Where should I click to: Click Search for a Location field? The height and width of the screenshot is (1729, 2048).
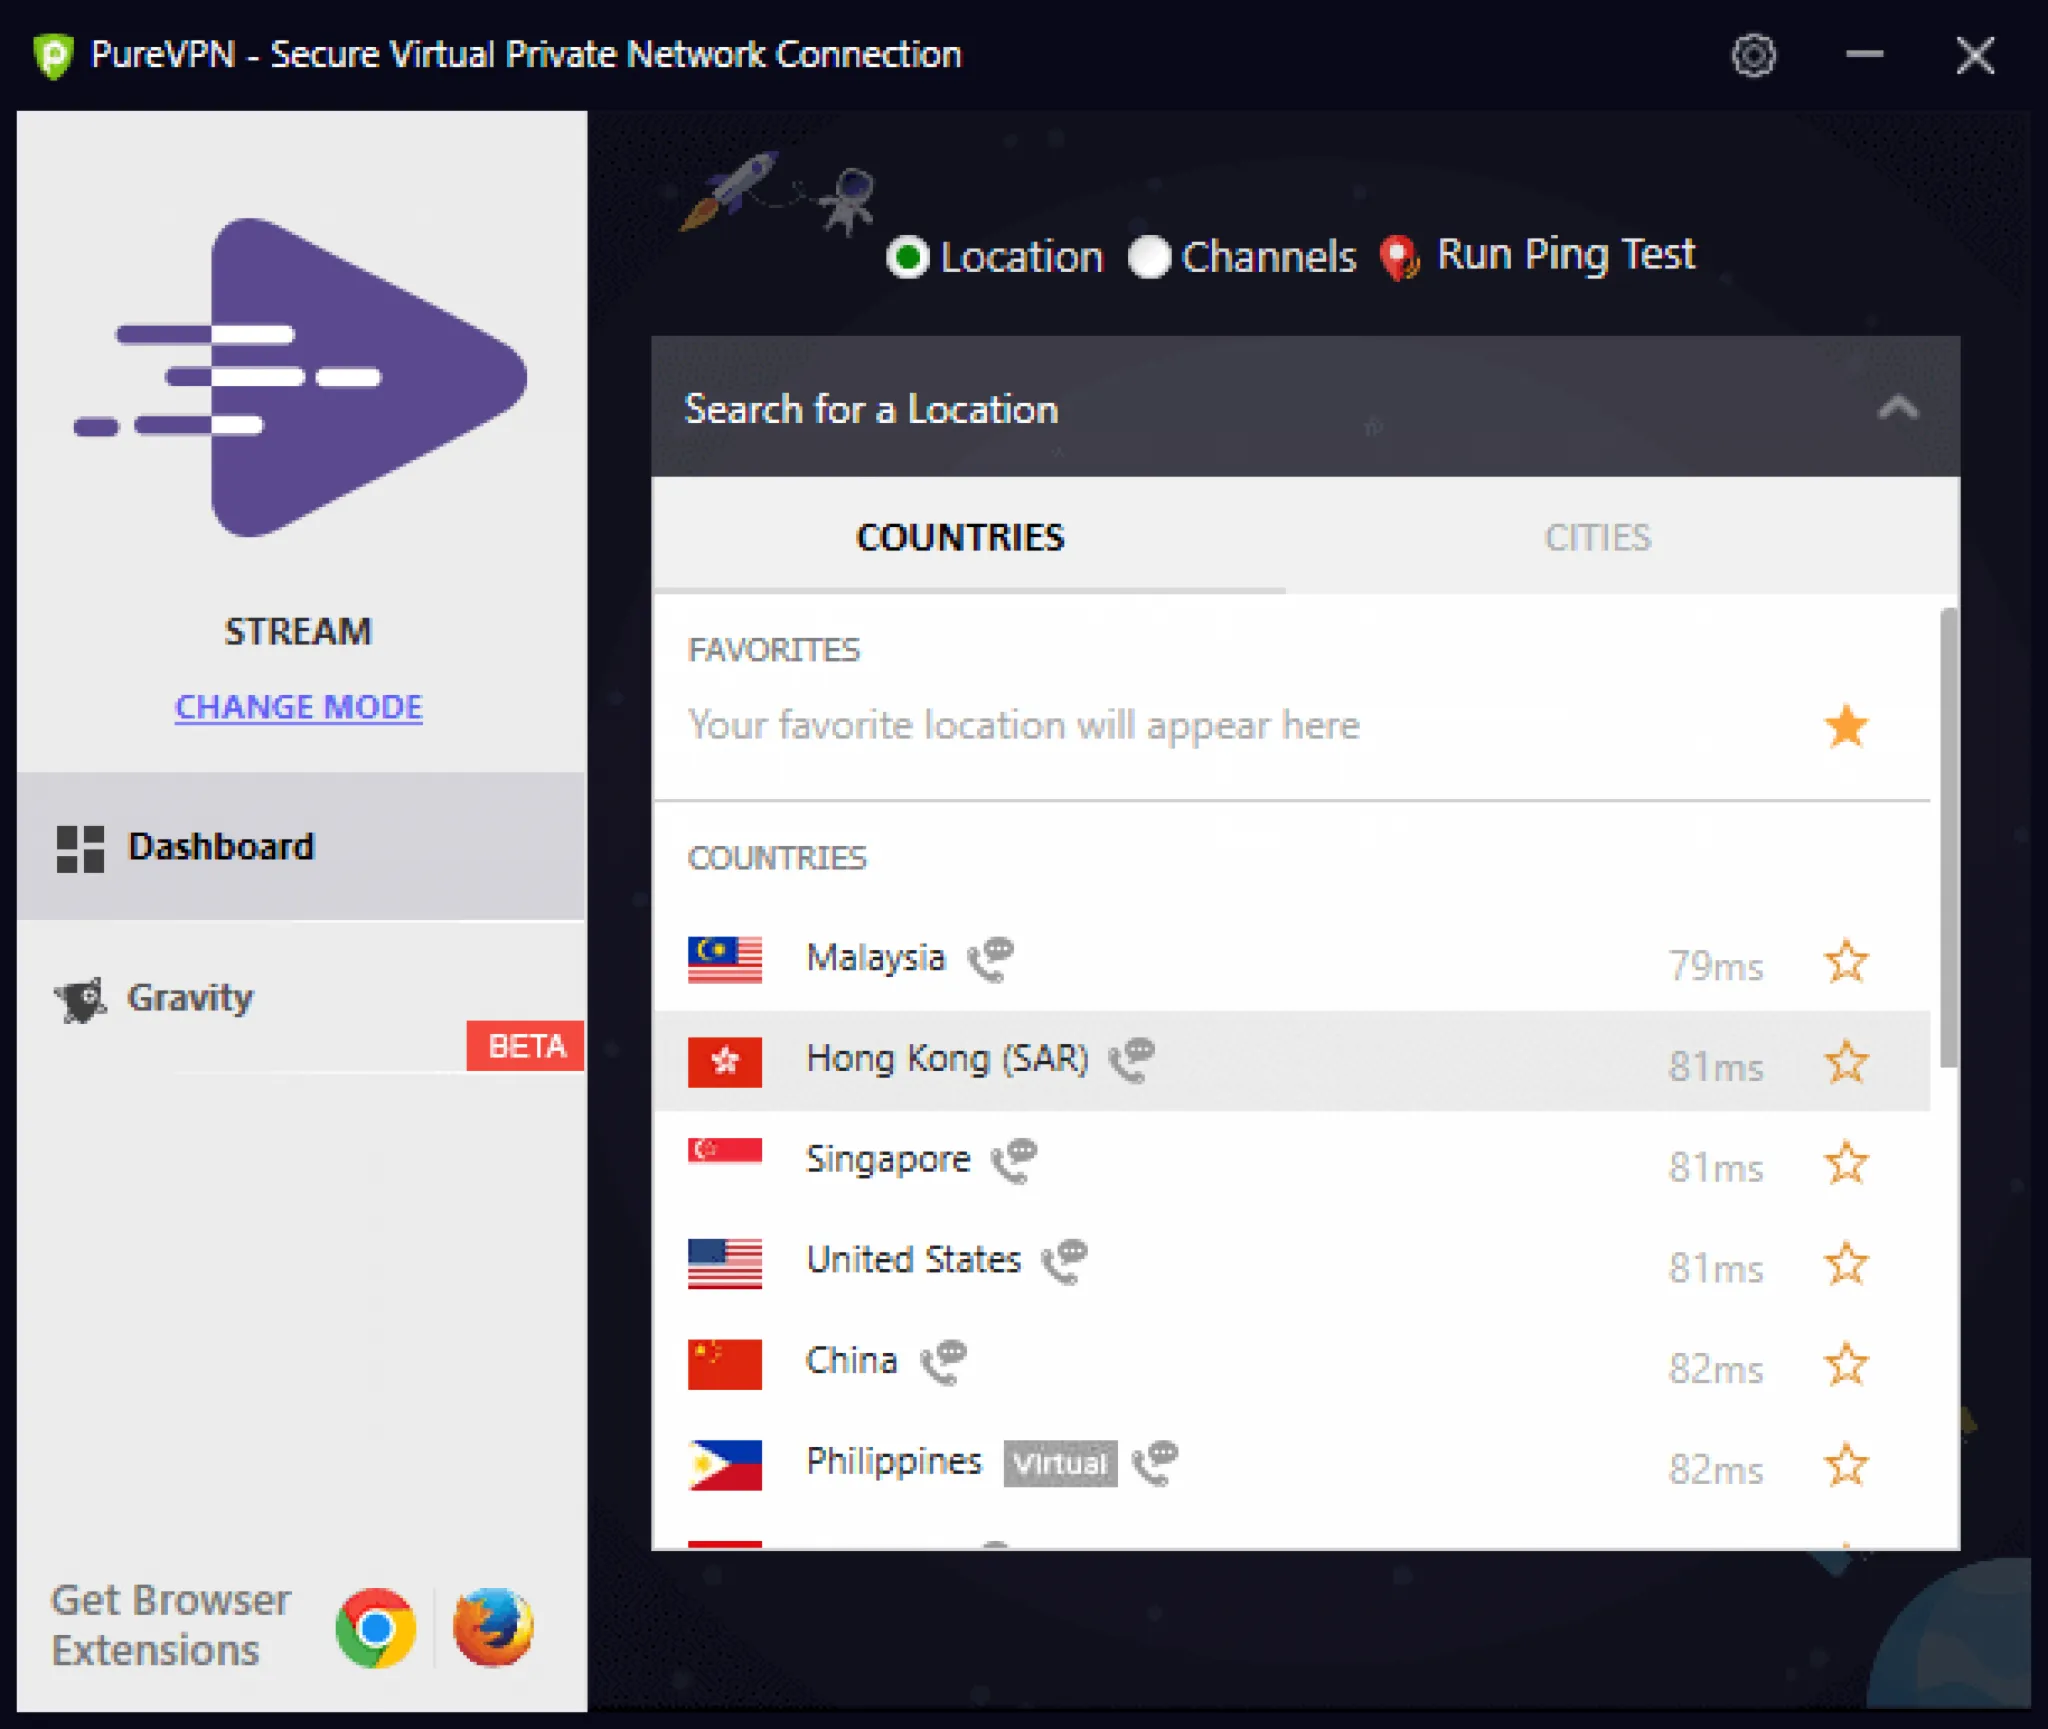(x=1260, y=408)
